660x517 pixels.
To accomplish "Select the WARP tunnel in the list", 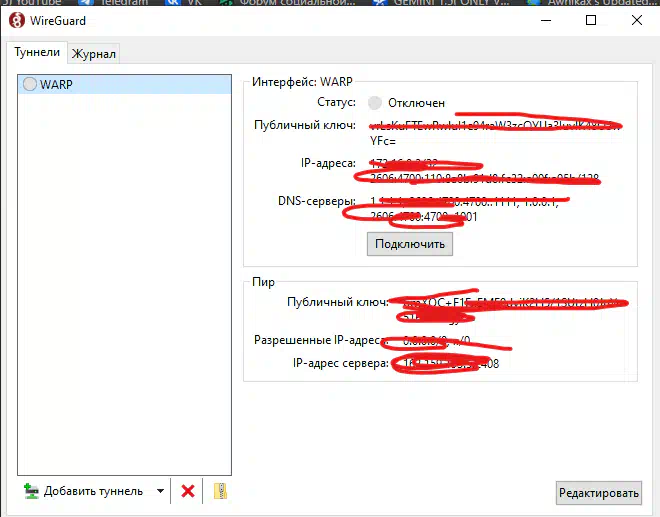I will [x=125, y=84].
